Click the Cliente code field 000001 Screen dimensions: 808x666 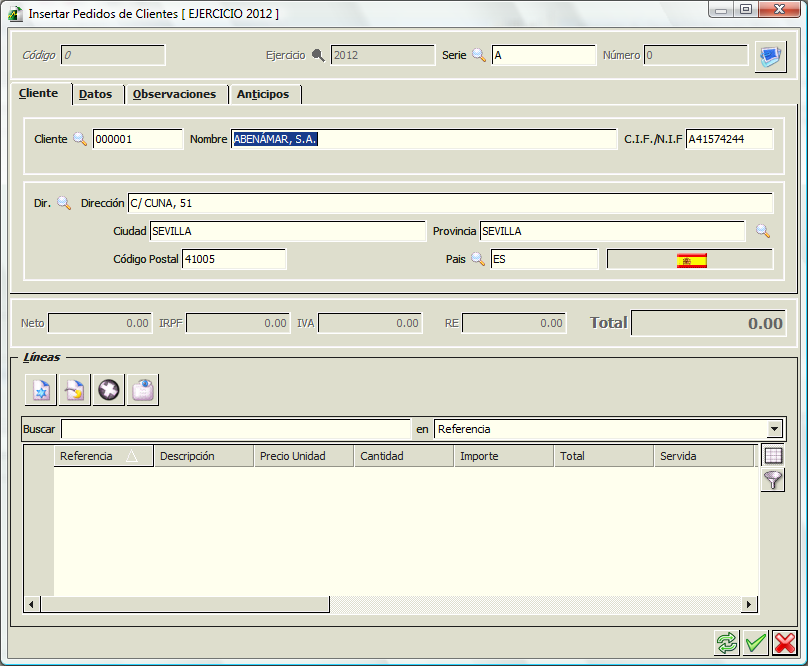pos(138,139)
